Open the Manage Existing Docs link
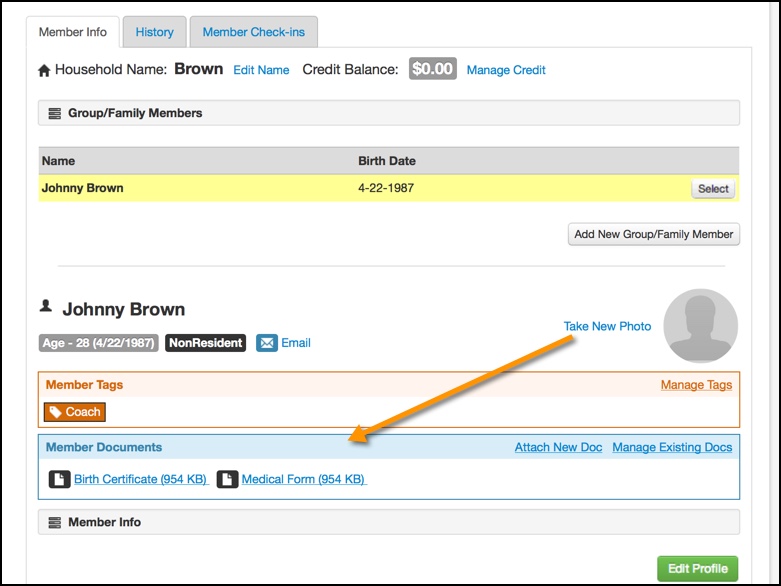Image resolution: width=781 pixels, height=586 pixels. coord(672,447)
